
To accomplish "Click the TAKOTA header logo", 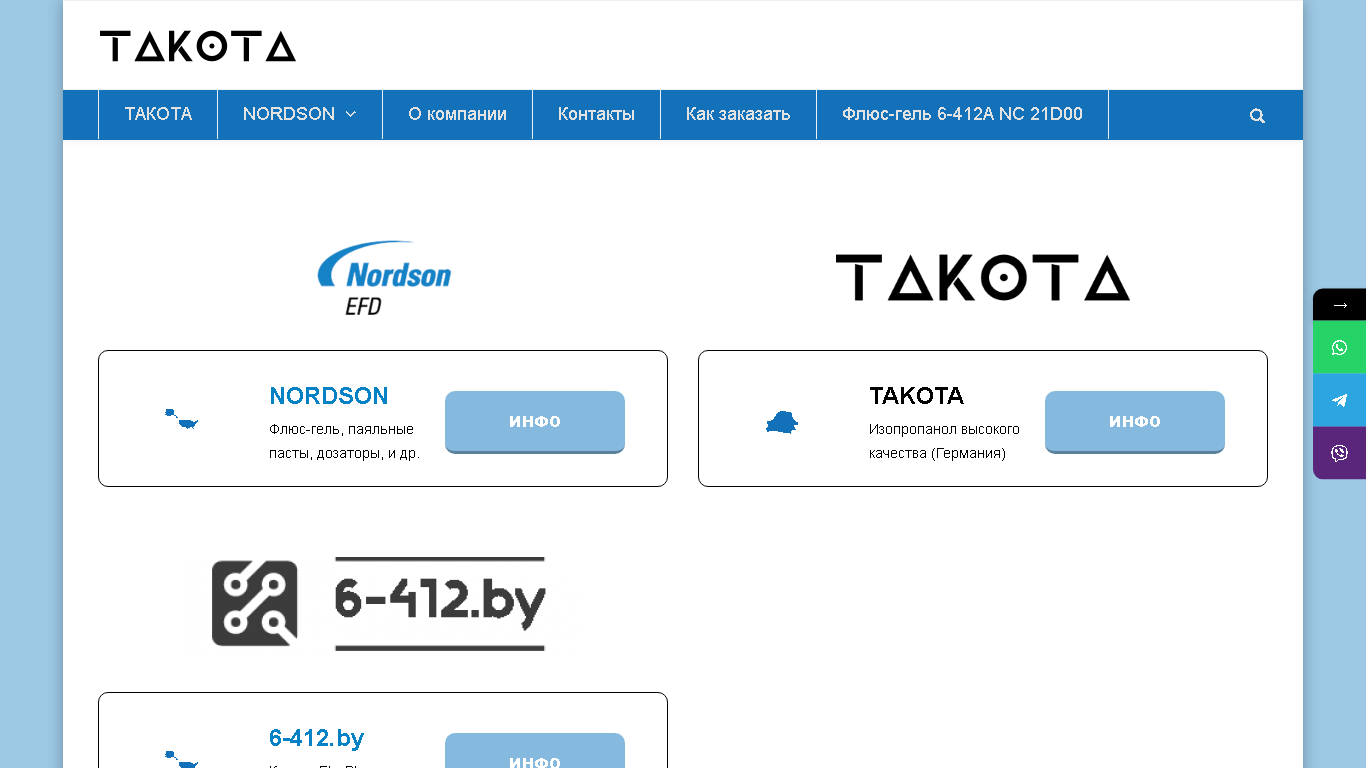I will pyautogui.click(x=198, y=46).
